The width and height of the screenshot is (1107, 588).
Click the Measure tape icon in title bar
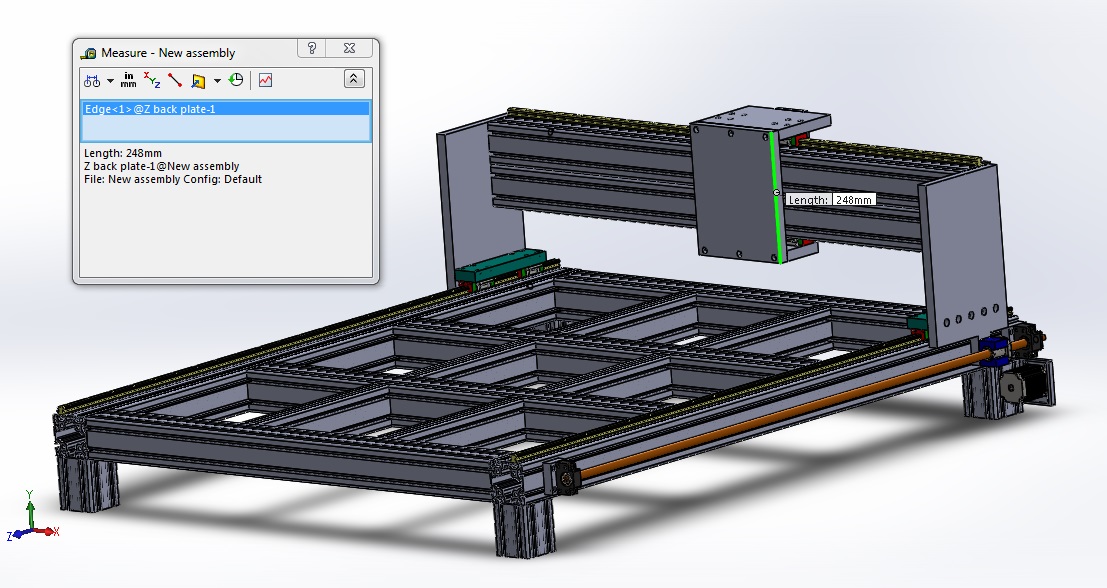tap(89, 53)
